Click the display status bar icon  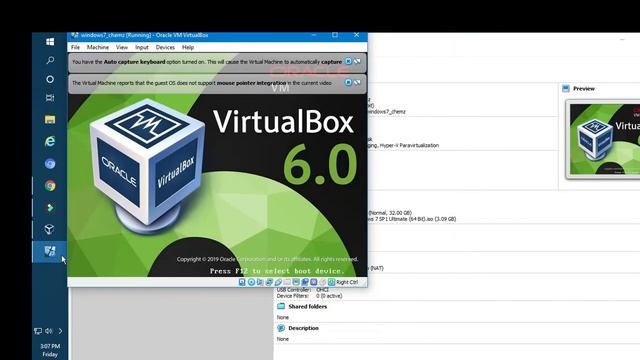click(296, 282)
